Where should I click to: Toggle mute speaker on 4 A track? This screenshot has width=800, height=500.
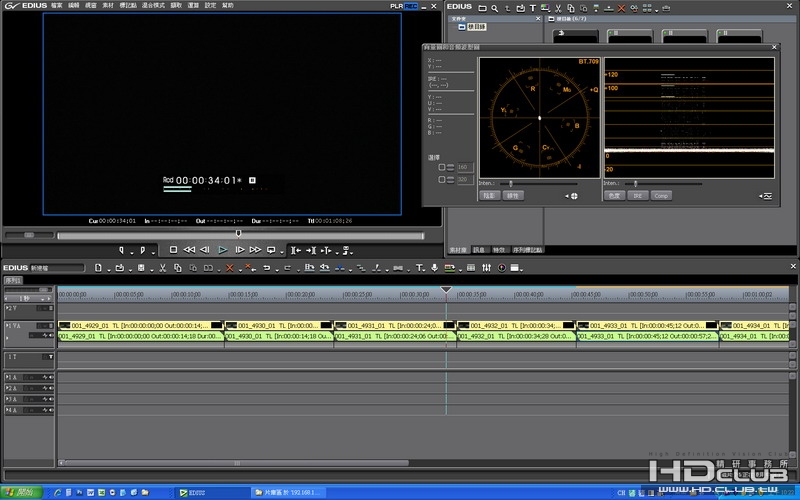51,410
